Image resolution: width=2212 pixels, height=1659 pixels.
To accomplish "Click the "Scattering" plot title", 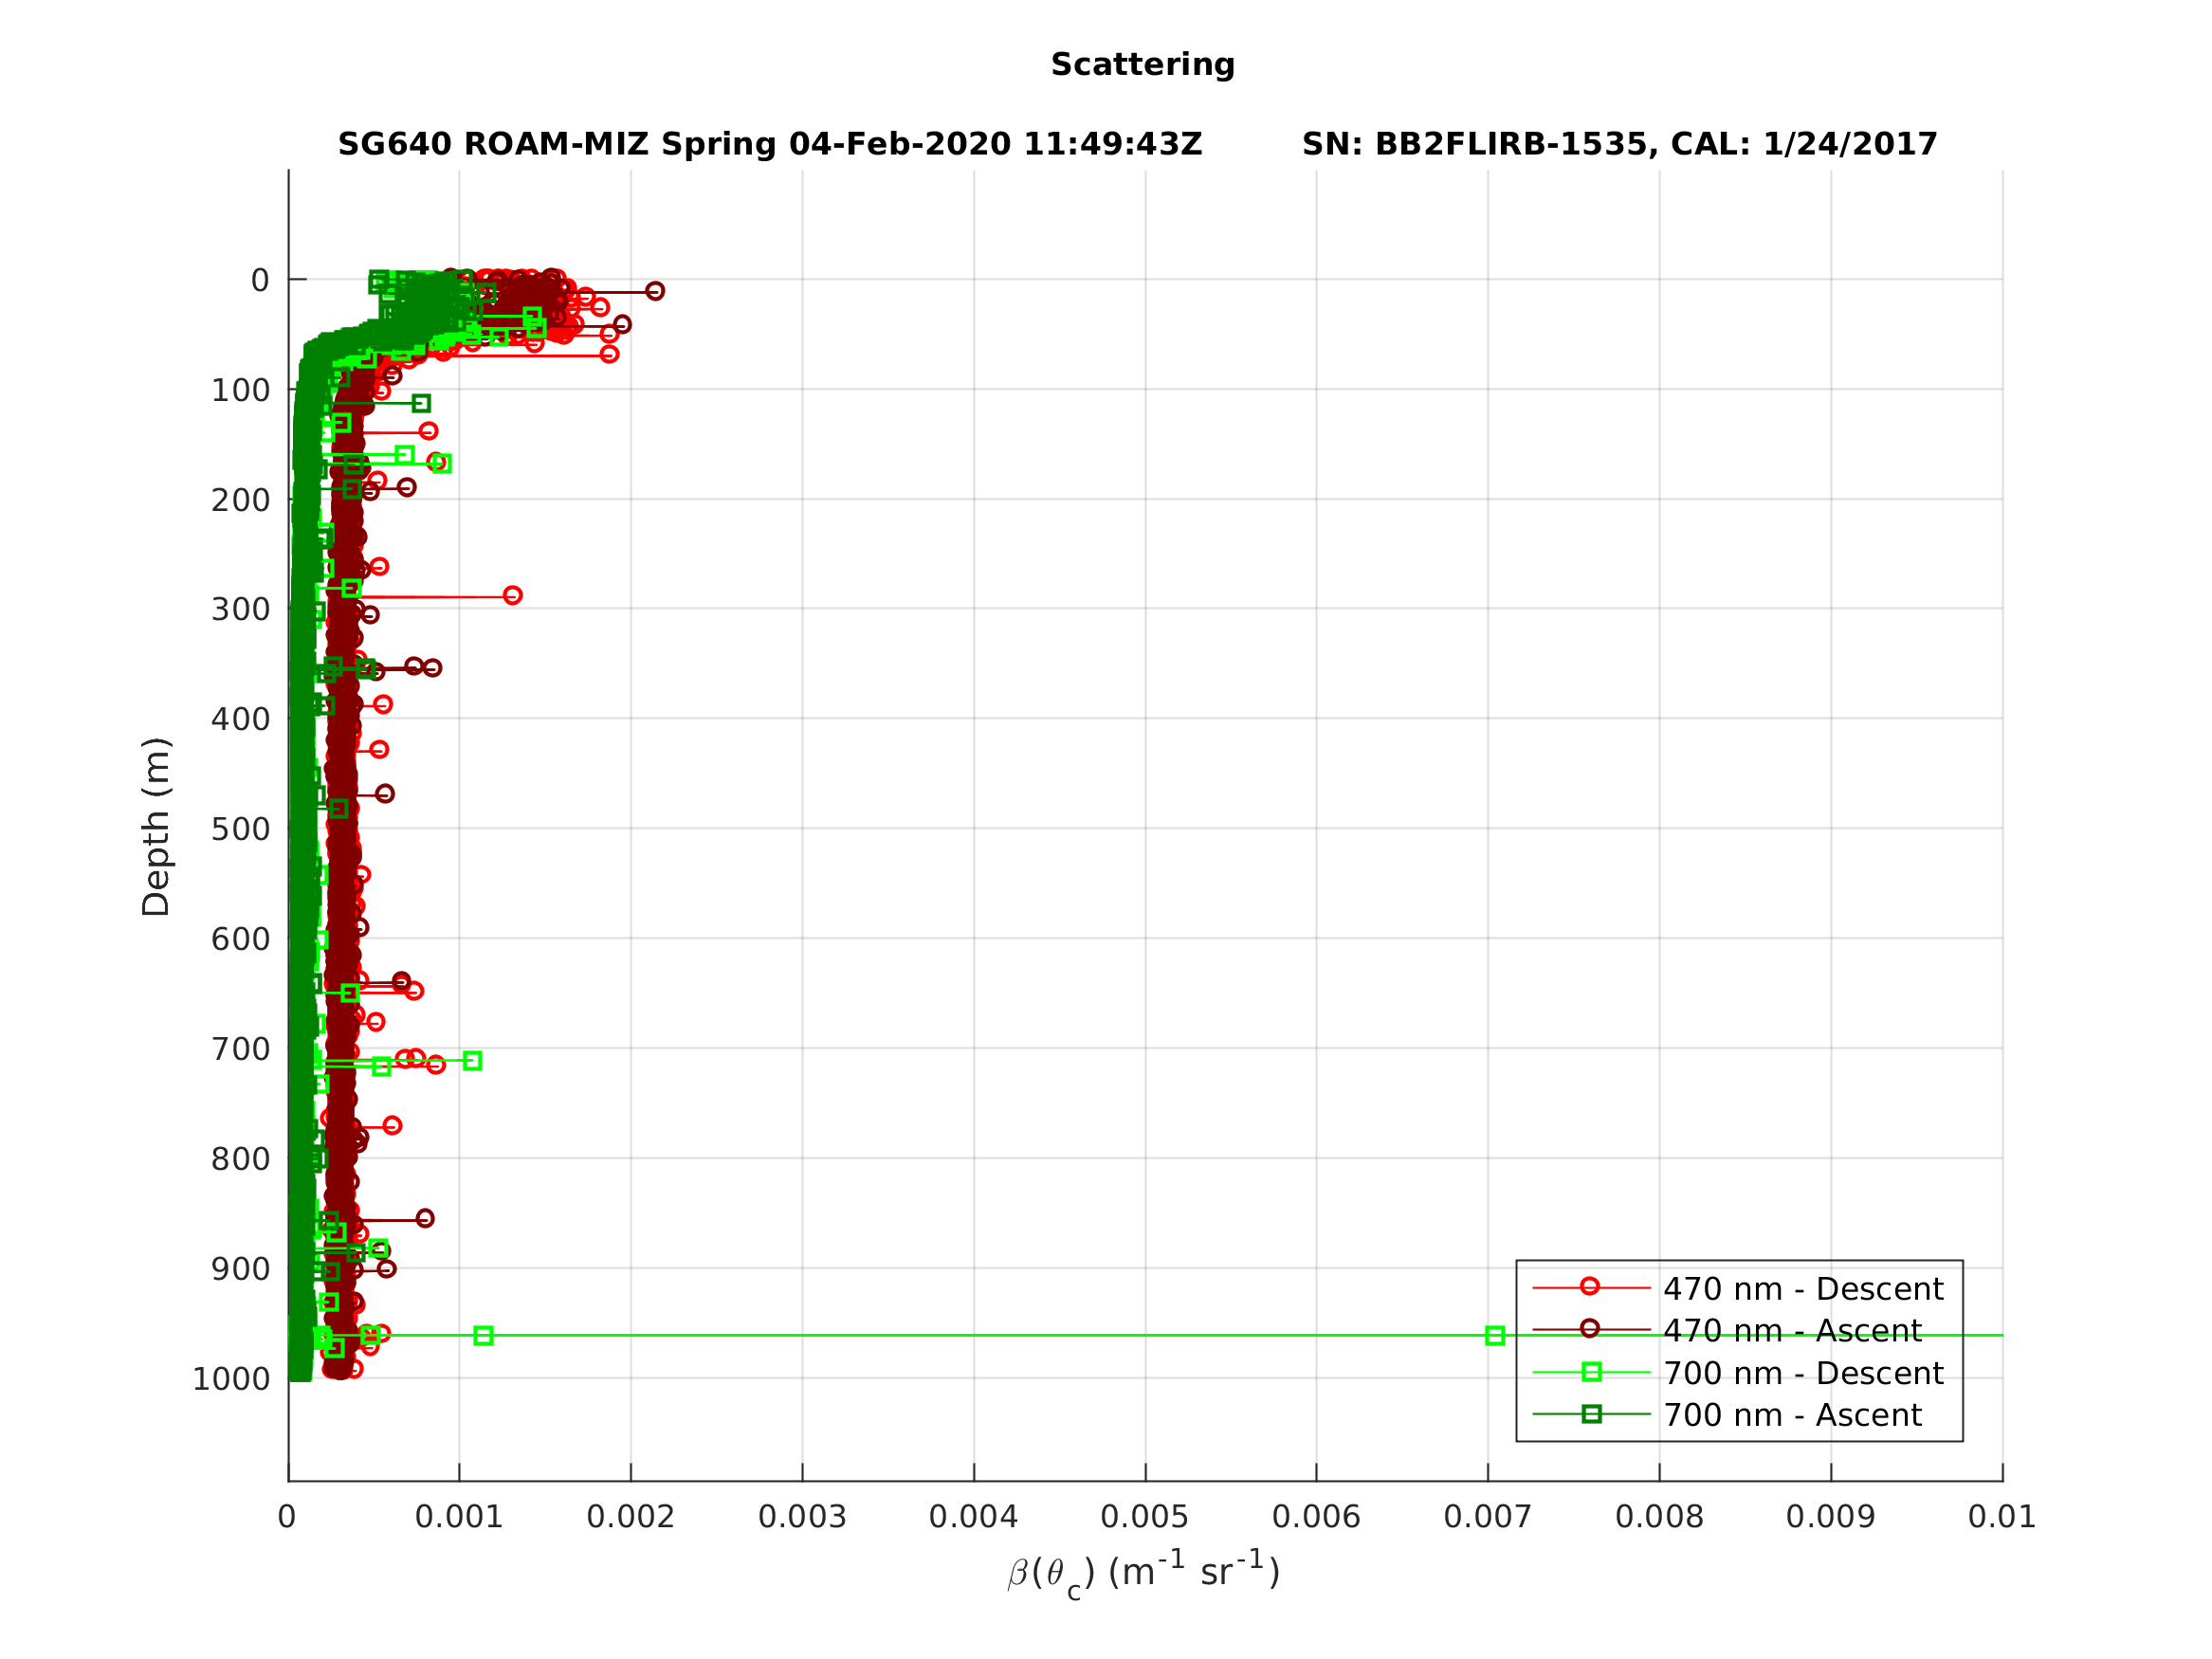I will 1142,65.
